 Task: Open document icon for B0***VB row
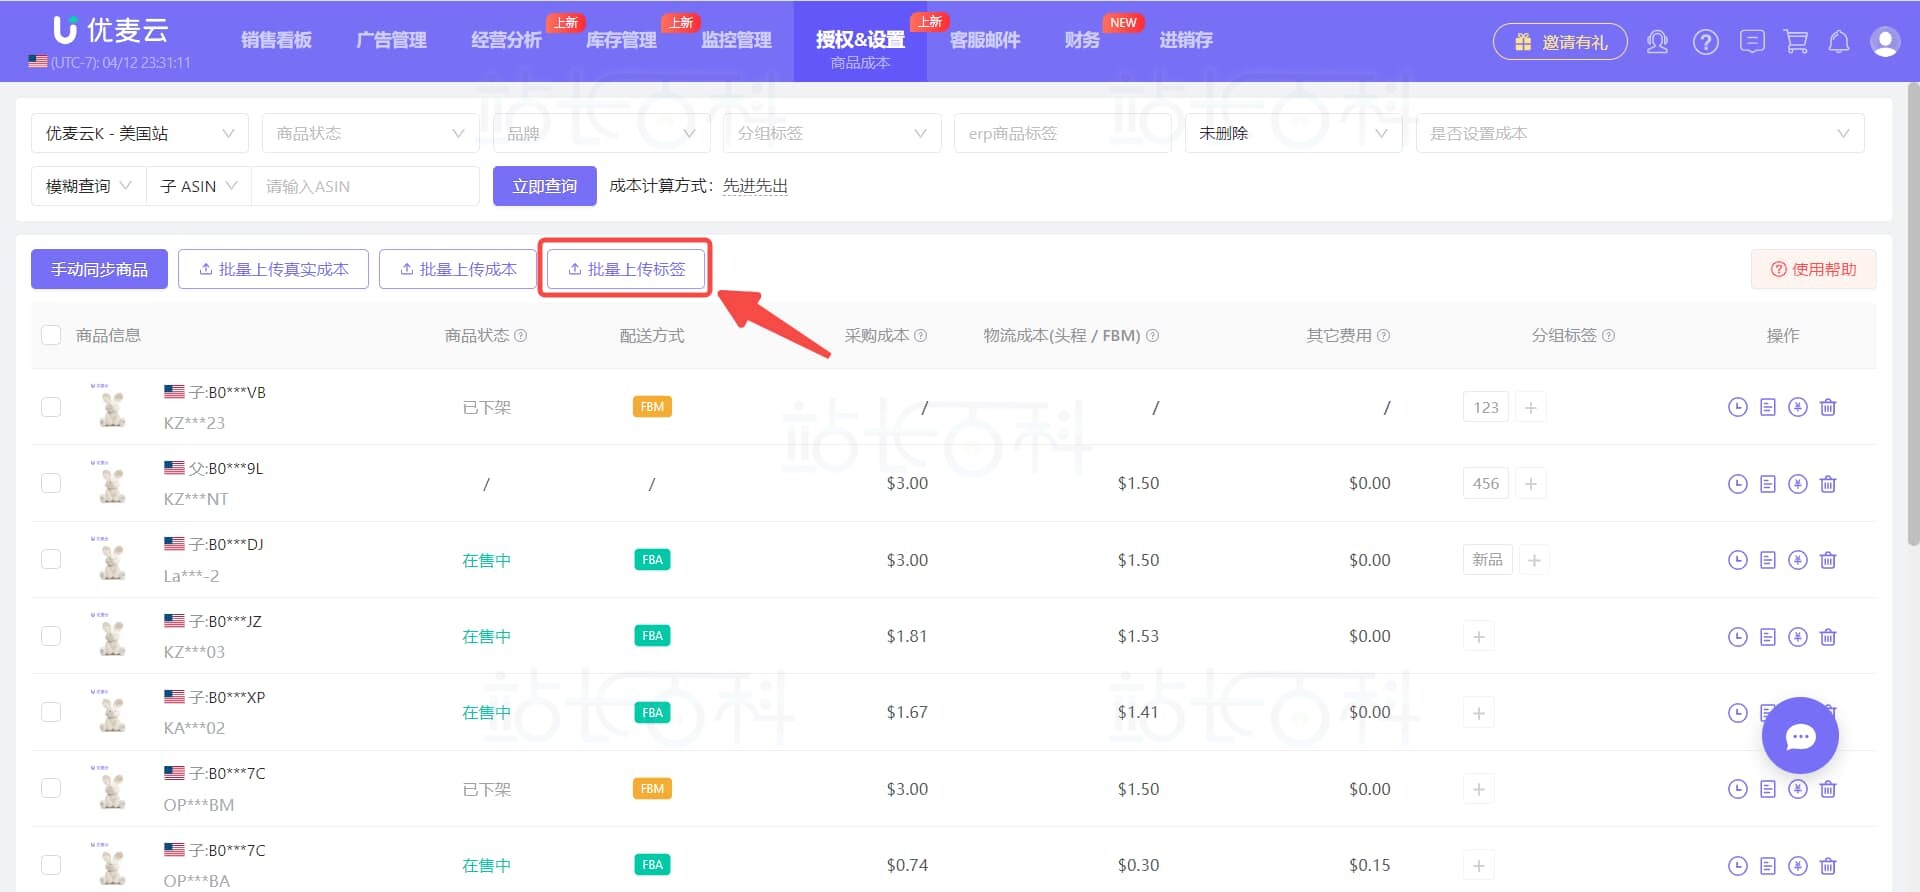coord(1768,407)
